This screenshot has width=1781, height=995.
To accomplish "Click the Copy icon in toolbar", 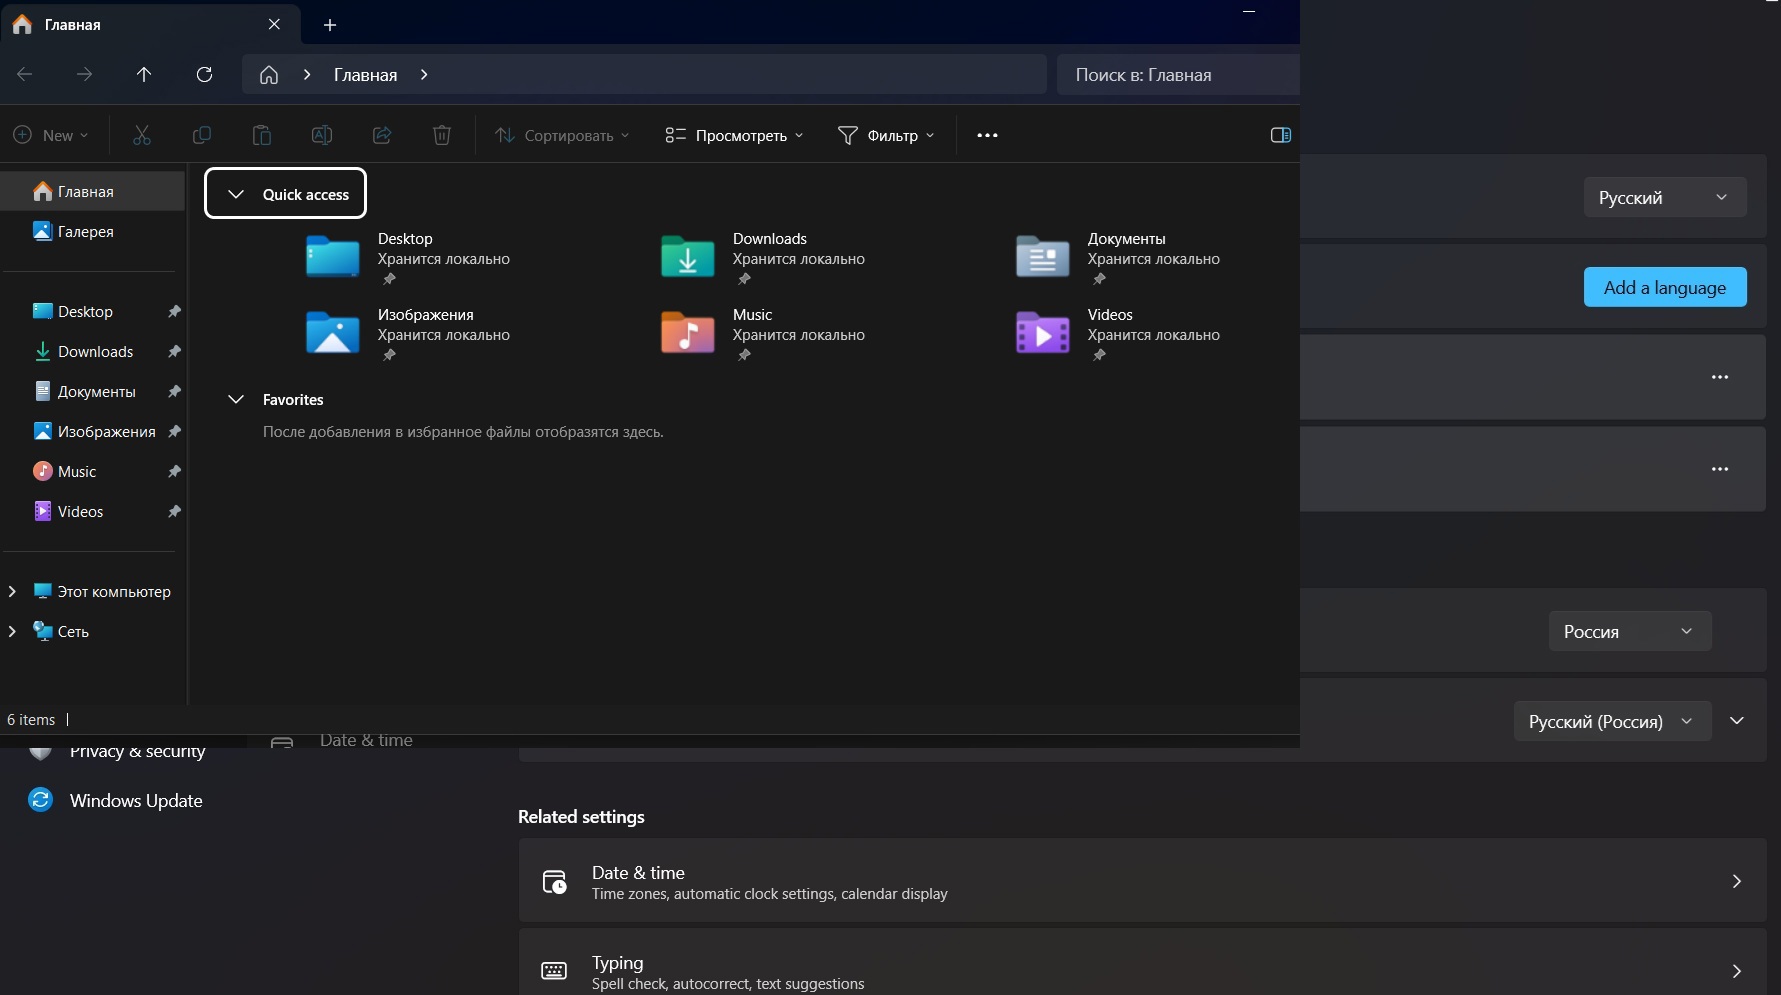I will pyautogui.click(x=202, y=135).
